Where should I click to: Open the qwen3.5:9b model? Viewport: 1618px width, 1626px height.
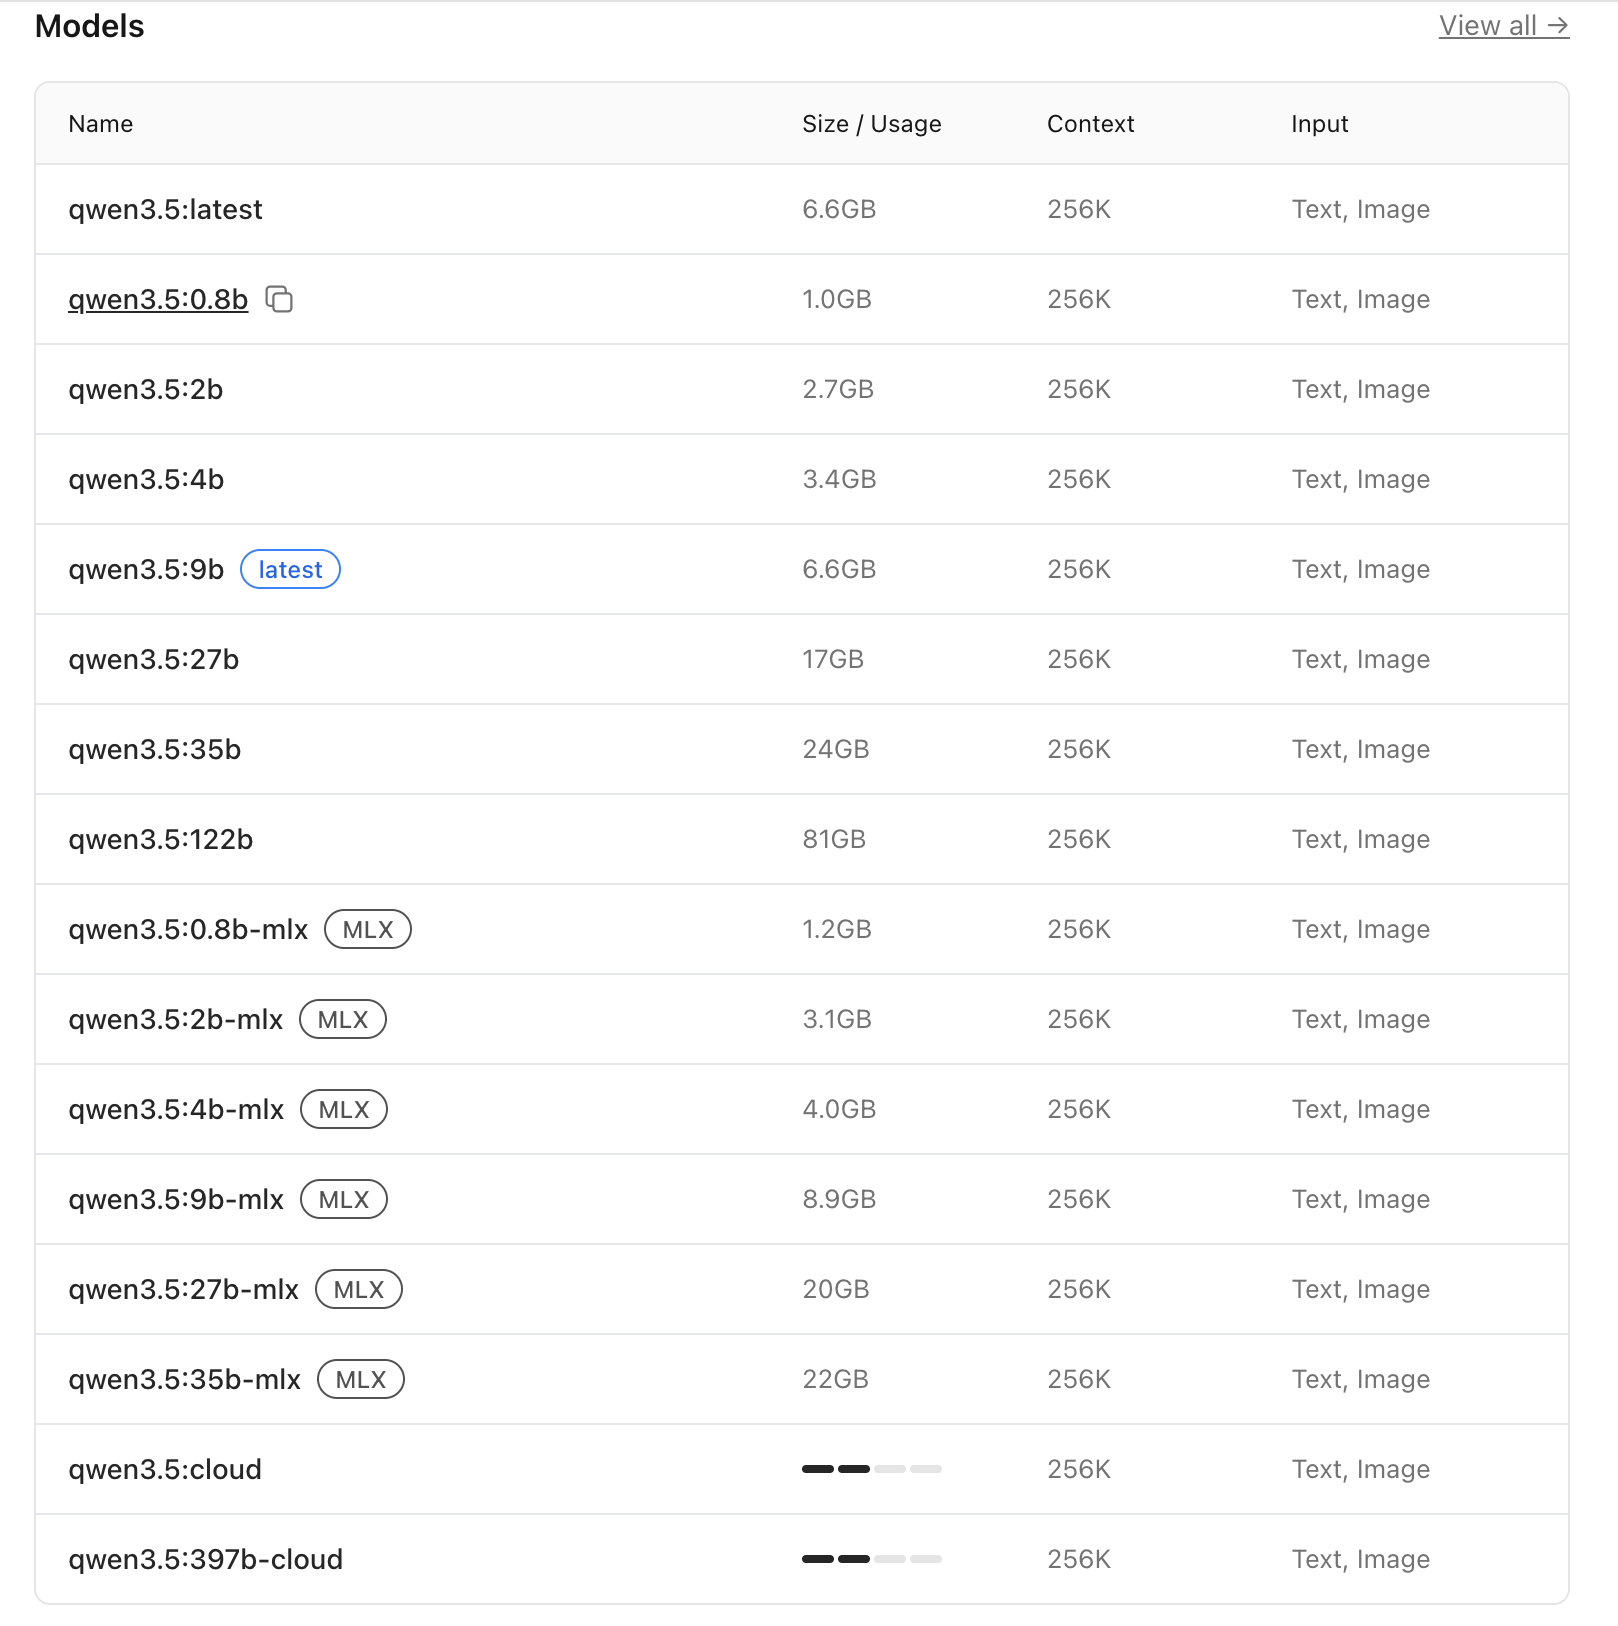(x=146, y=569)
